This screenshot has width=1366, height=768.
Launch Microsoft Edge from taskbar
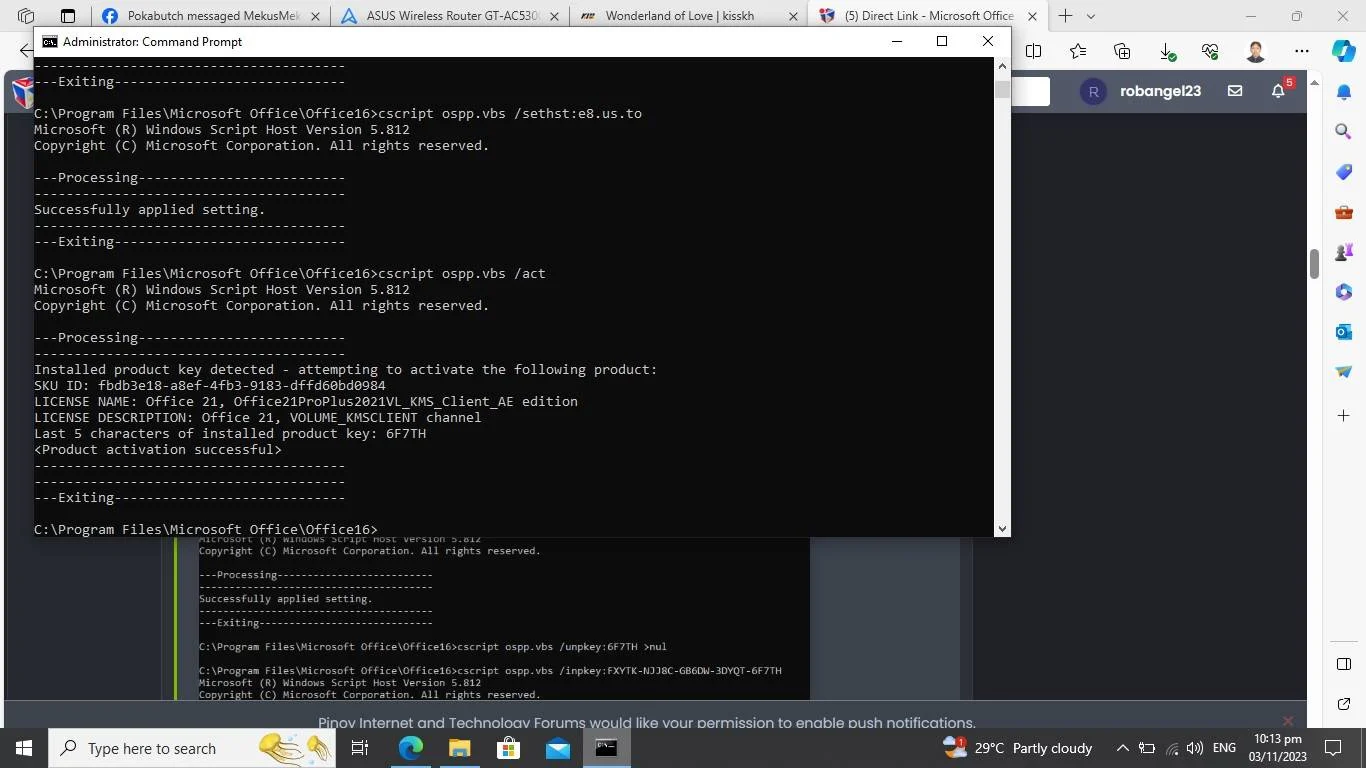410,747
